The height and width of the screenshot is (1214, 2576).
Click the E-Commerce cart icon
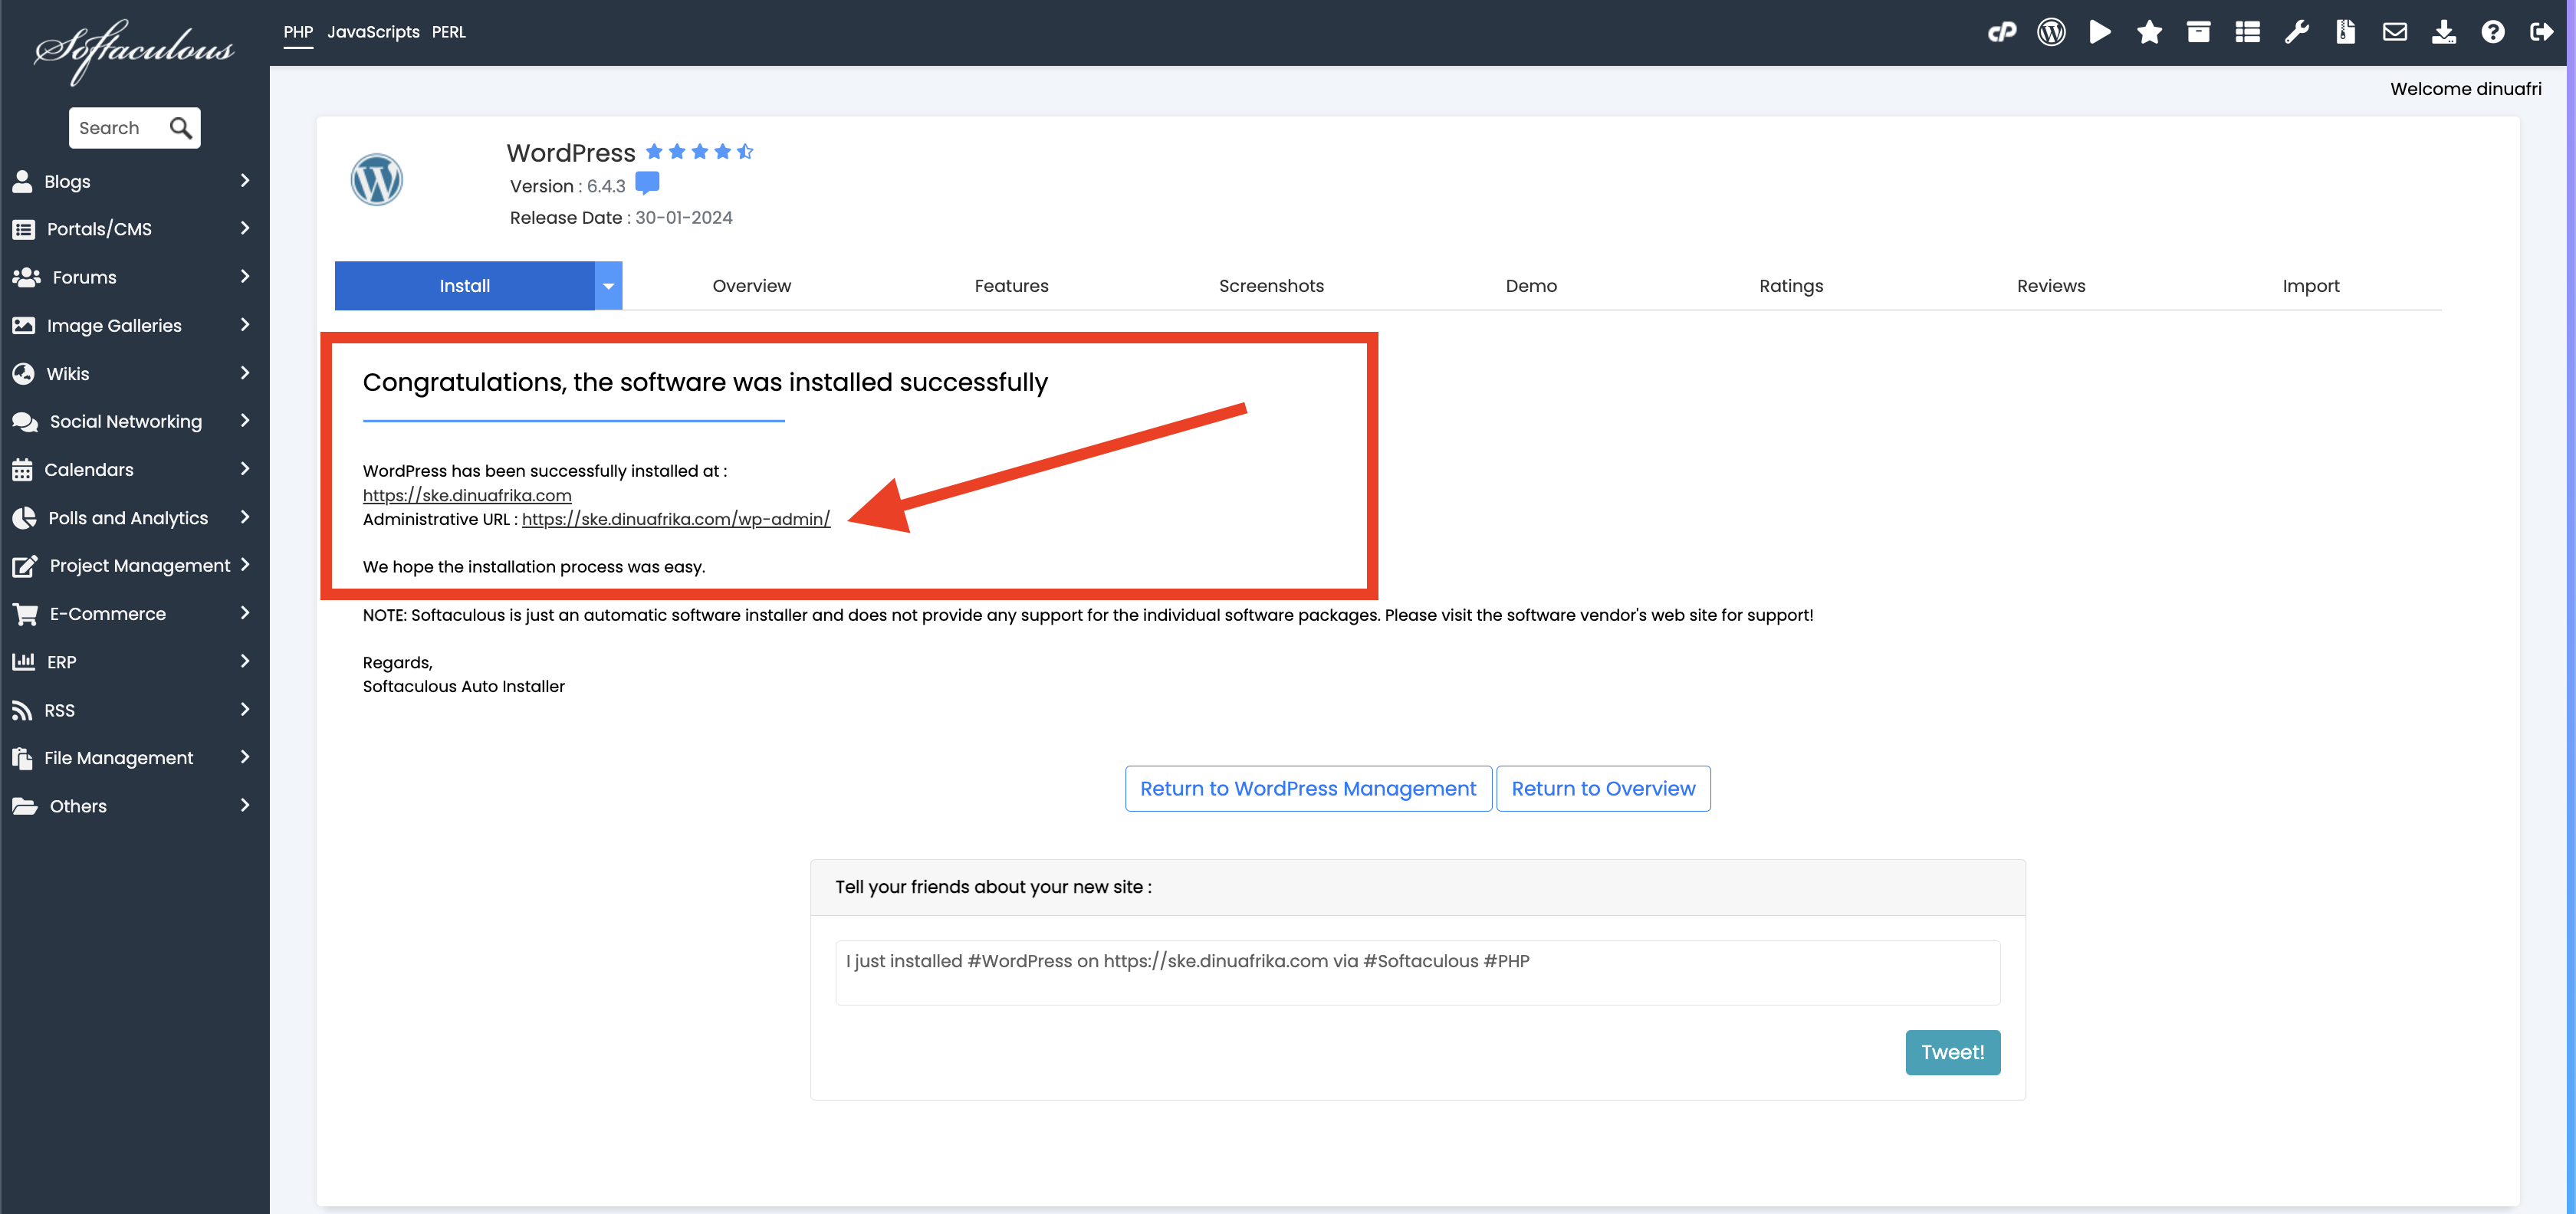26,613
